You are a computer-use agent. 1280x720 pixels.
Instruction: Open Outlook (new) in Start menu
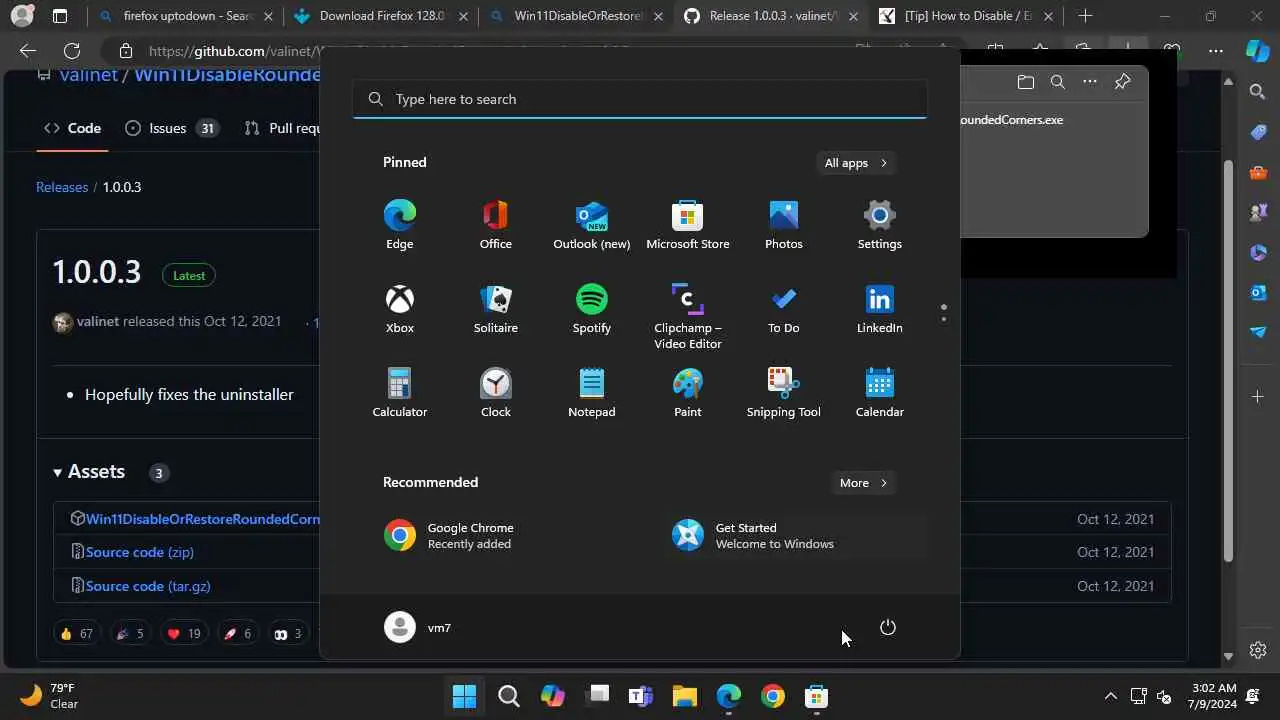click(x=591, y=225)
